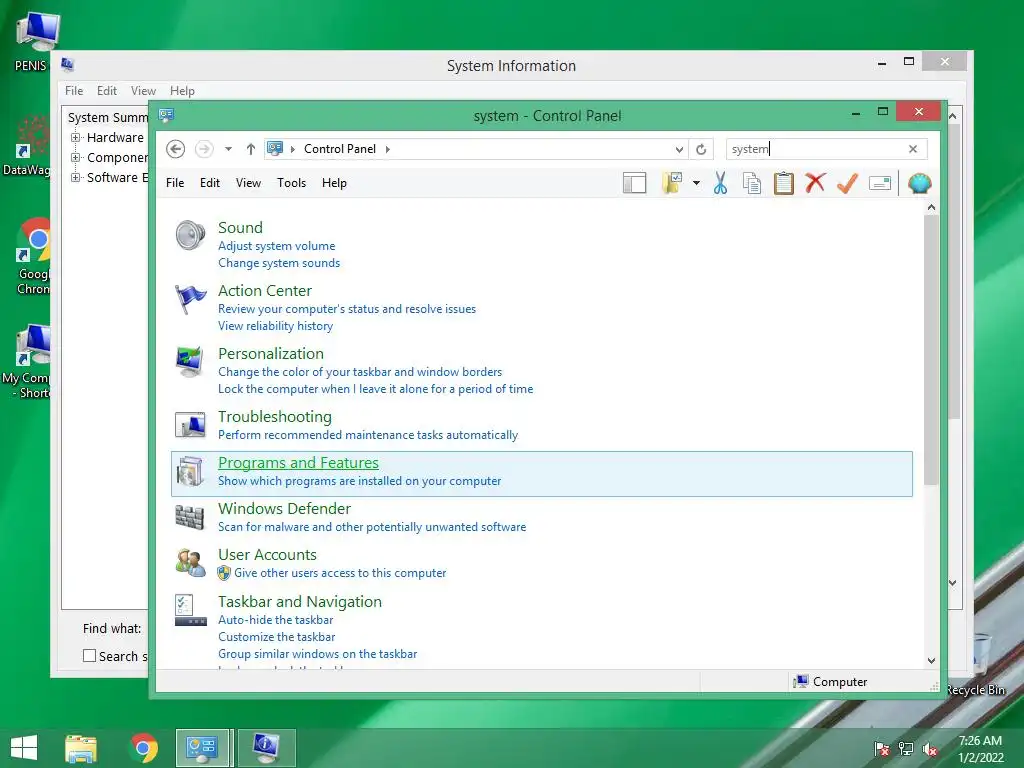
Task: Click 'Auto-hide the taskbar' link
Action: click(275, 620)
